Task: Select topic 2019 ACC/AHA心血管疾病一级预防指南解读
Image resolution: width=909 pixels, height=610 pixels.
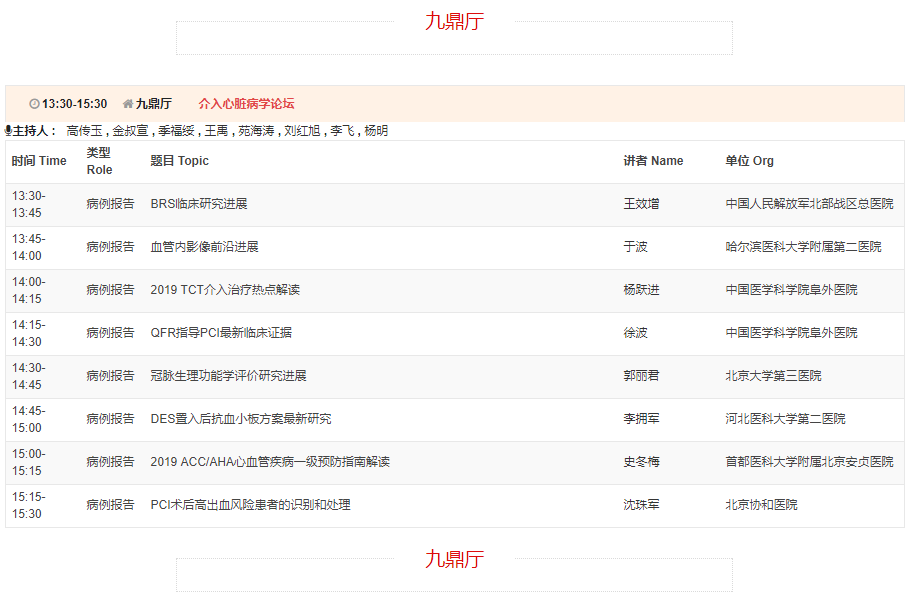Action: tap(270, 461)
